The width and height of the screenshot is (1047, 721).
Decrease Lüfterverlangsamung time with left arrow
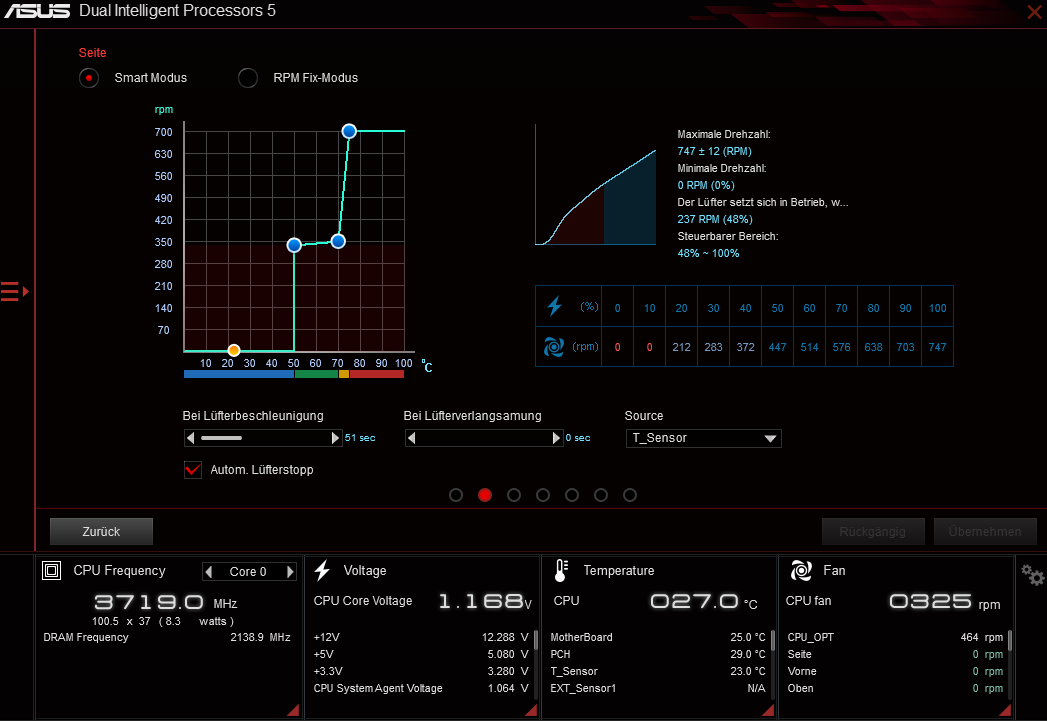pyautogui.click(x=411, y=438)
